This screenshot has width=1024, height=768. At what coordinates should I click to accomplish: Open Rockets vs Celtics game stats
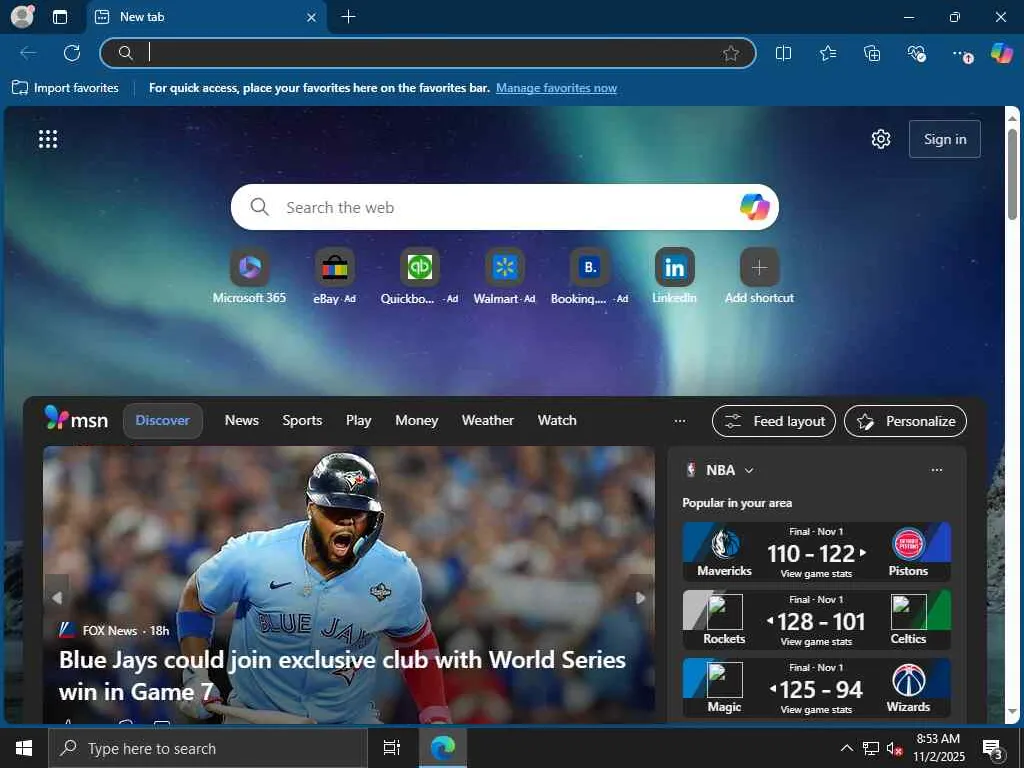[x=816, y=620]
